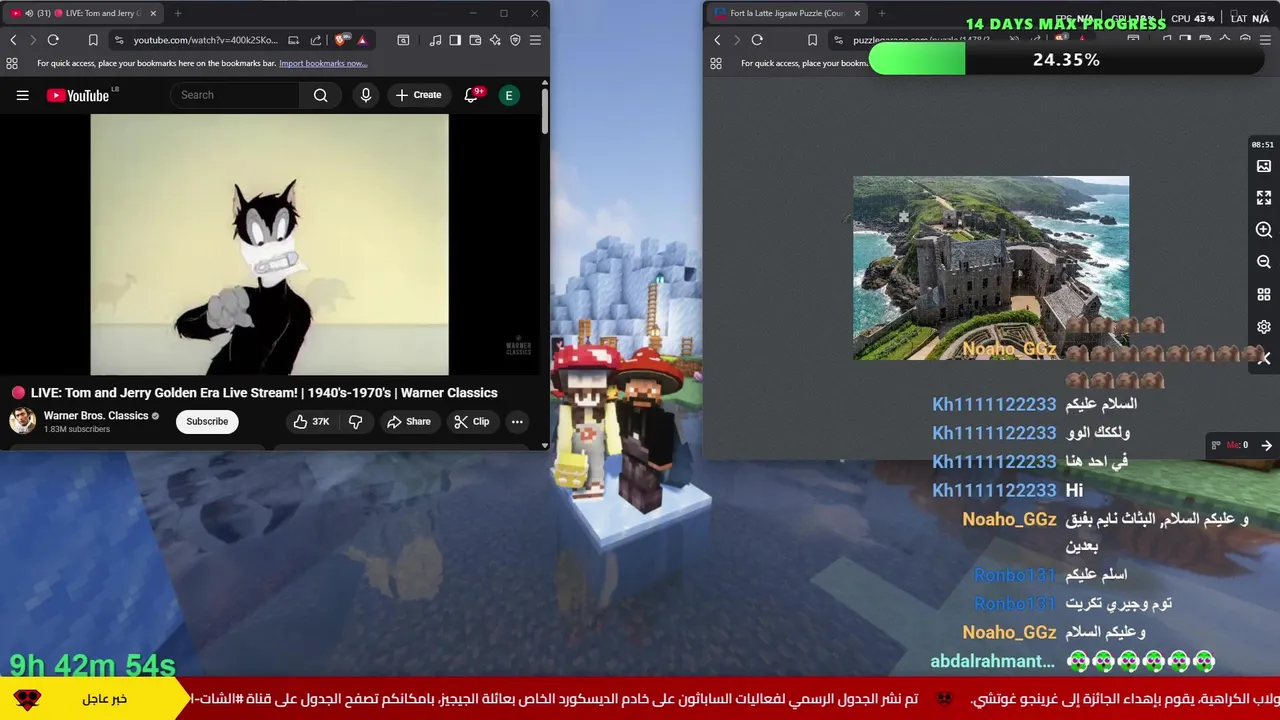Click the youtube.com address bar
This screenshot has height=720, width=1280.
[205, 40]
